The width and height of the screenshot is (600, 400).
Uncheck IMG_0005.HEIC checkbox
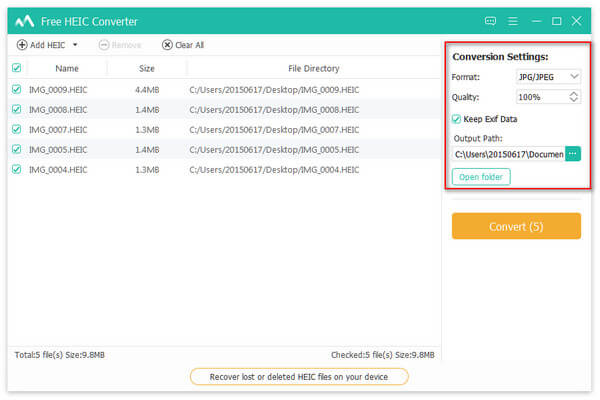(16, 149)
